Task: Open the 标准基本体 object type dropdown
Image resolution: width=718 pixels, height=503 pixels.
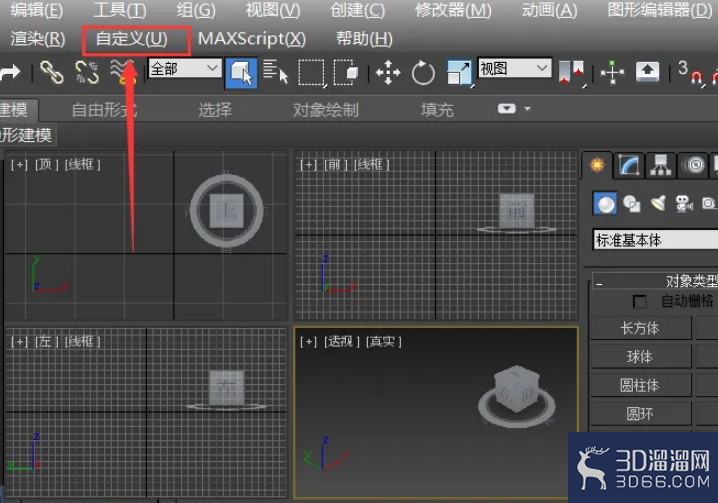Action: click(656, 240)
